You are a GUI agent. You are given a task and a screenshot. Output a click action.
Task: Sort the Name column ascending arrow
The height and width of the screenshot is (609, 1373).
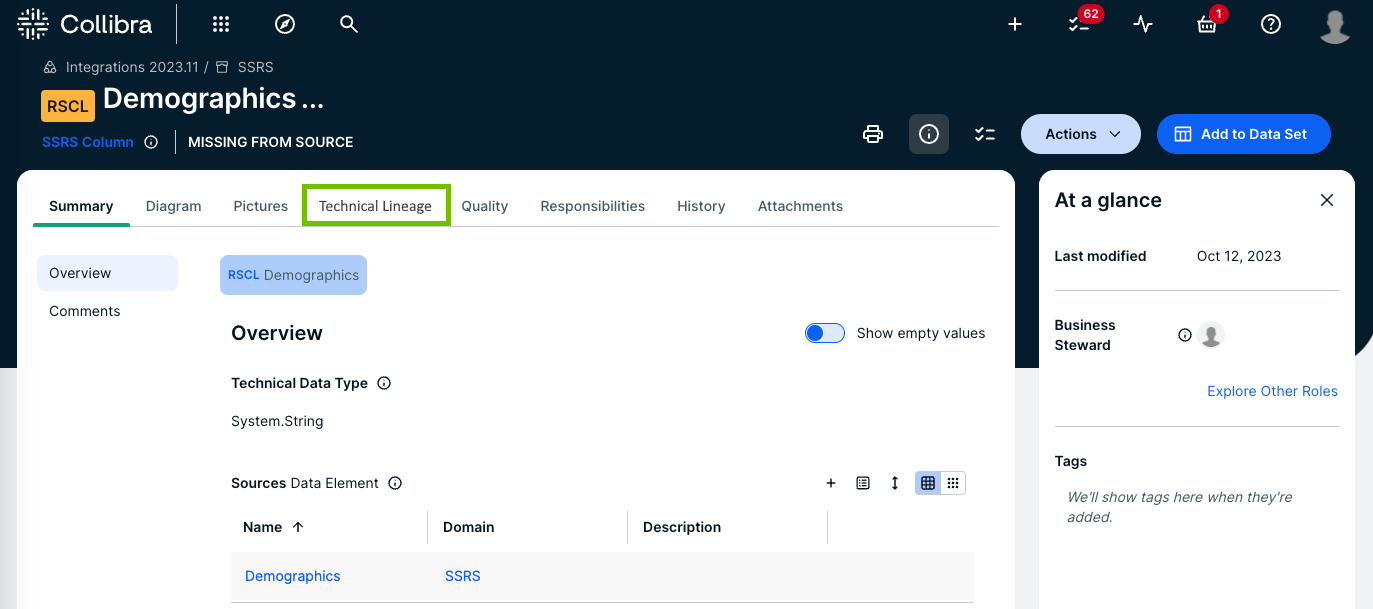(x=298, y=527)
